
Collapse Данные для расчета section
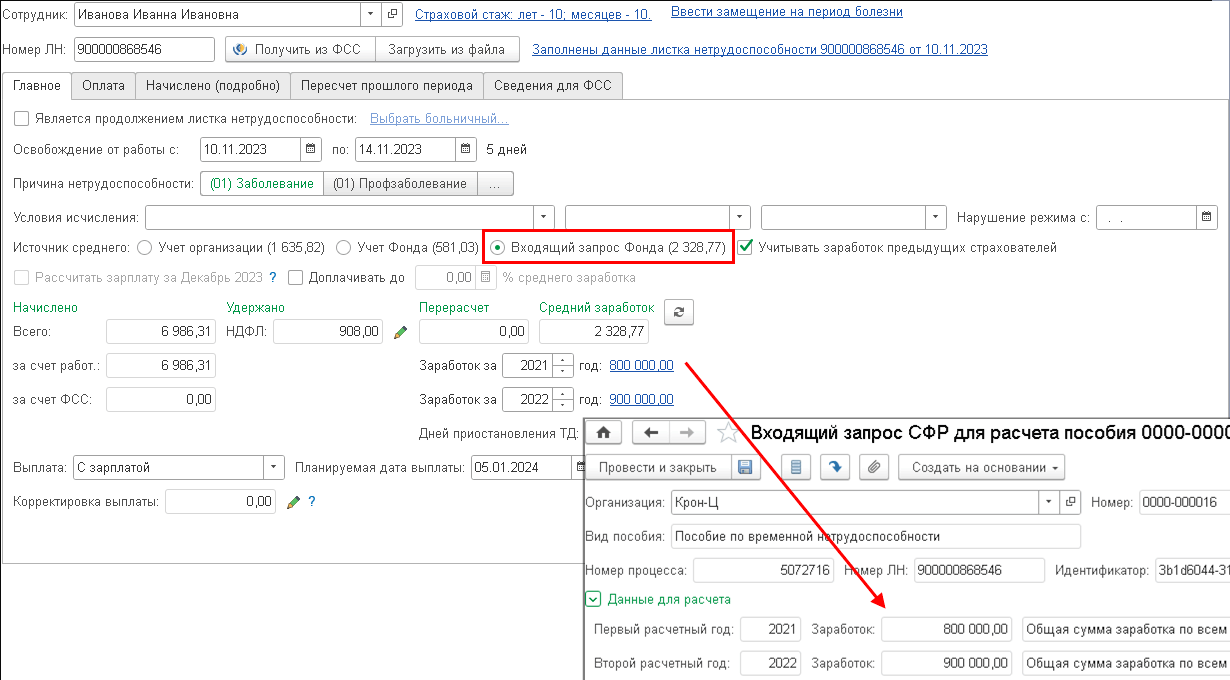[591, 599]
